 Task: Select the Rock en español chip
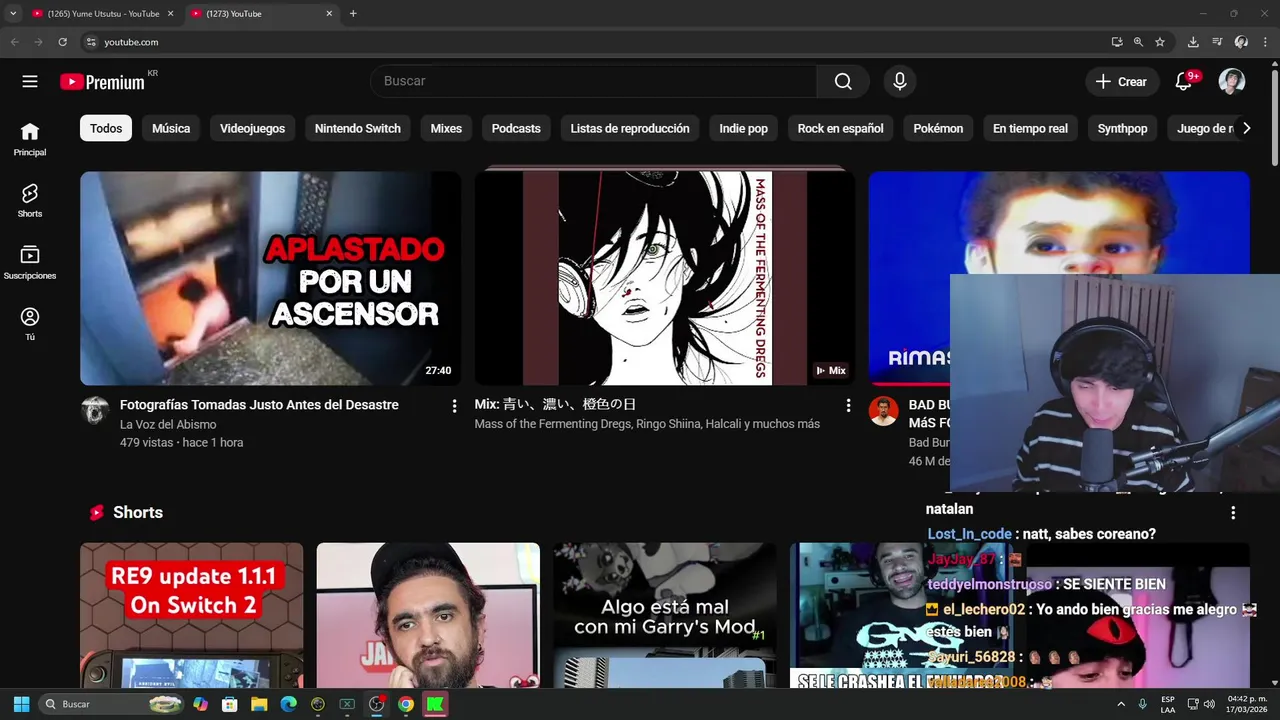[840, 128]
